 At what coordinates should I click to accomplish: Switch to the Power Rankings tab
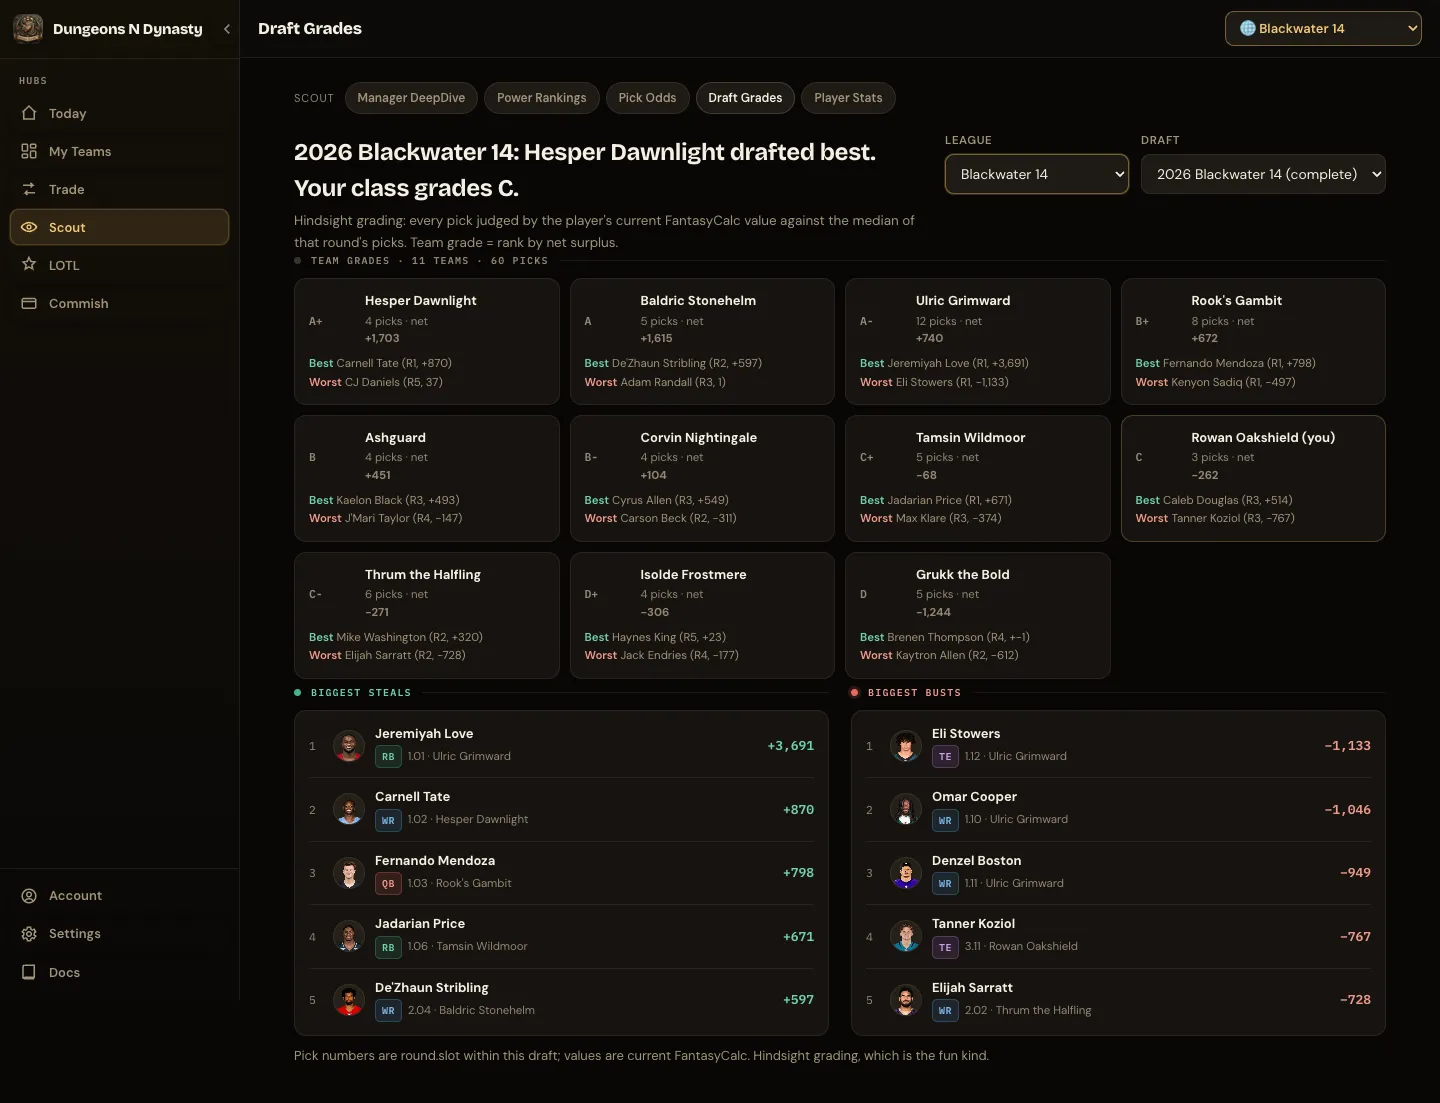coord(542,98)
